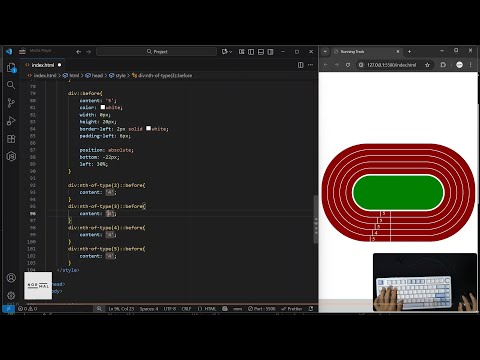Open the Accounts menu in VS Code
The image size is (480, 360).
click(11, 278)
